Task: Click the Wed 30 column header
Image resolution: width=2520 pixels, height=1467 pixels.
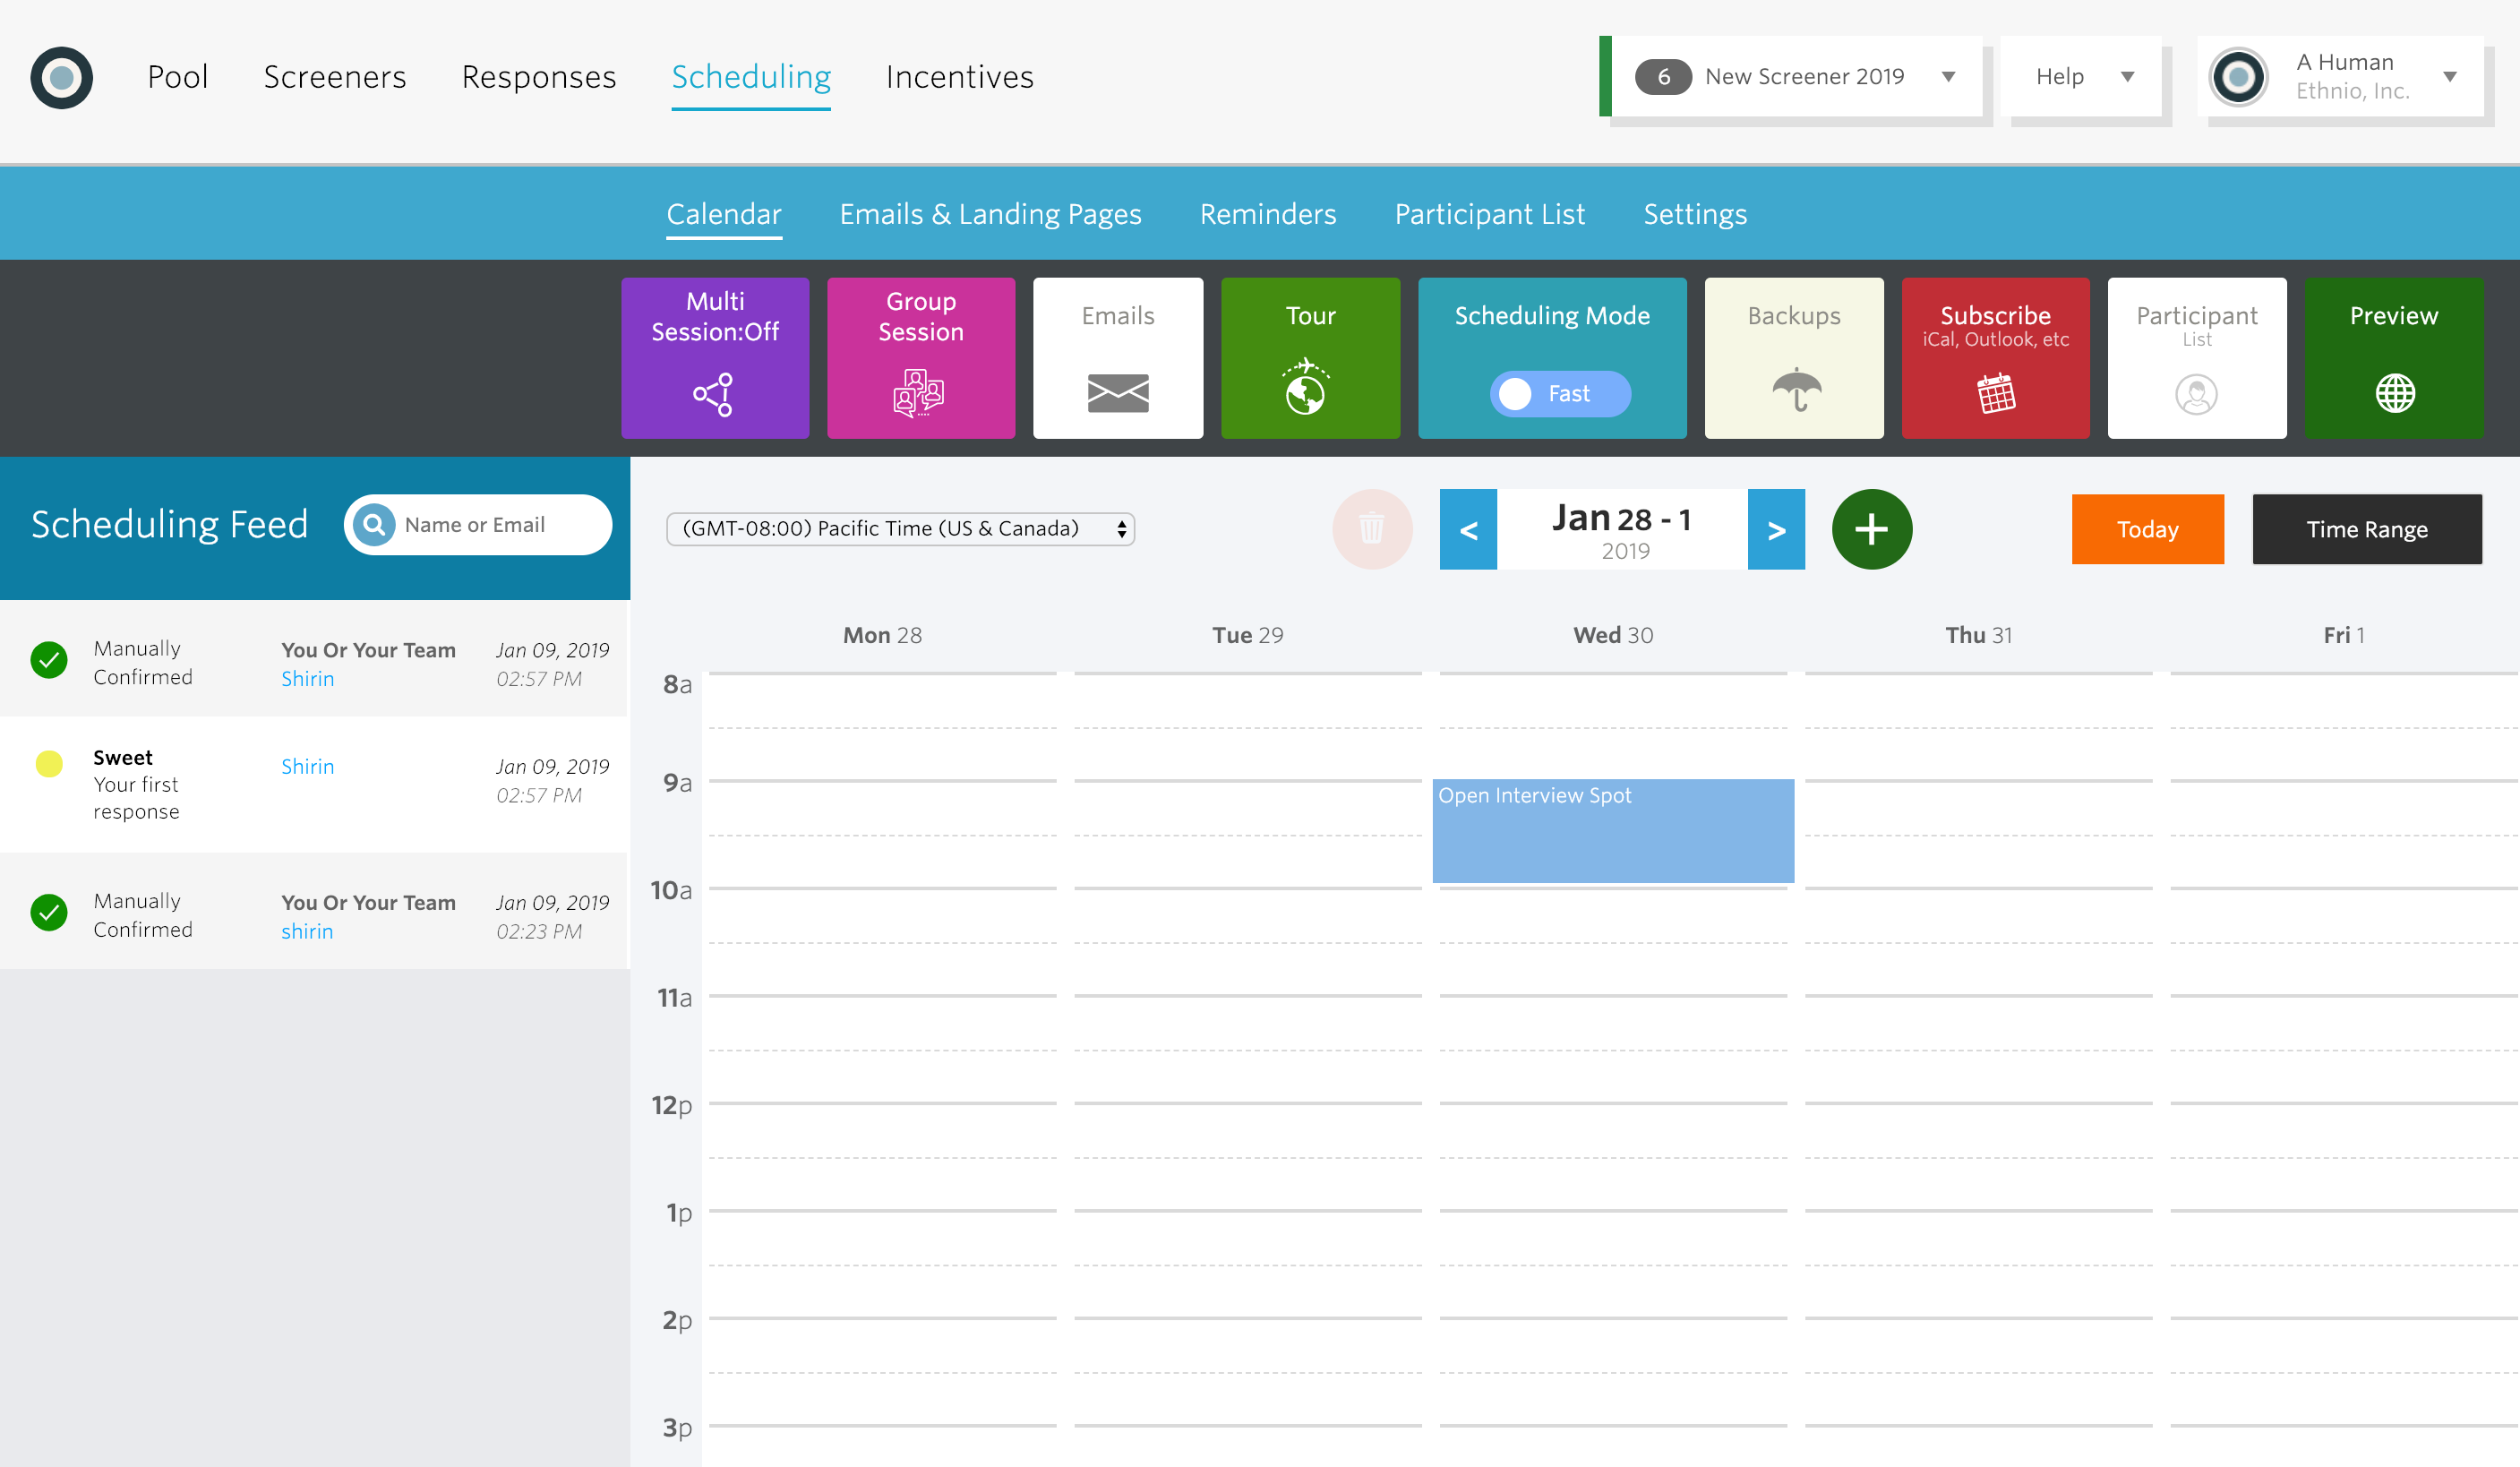Action: (x=1613, y=635)
